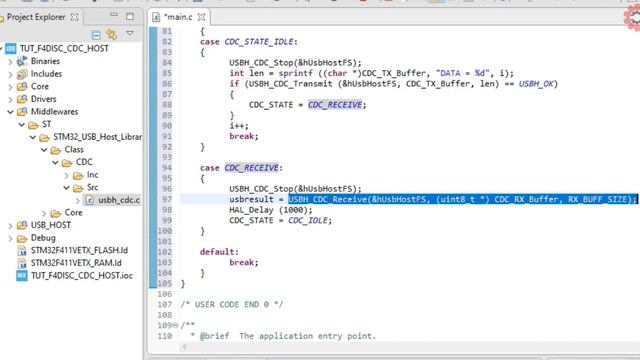Click the Src folder icon

pos(78,188)
